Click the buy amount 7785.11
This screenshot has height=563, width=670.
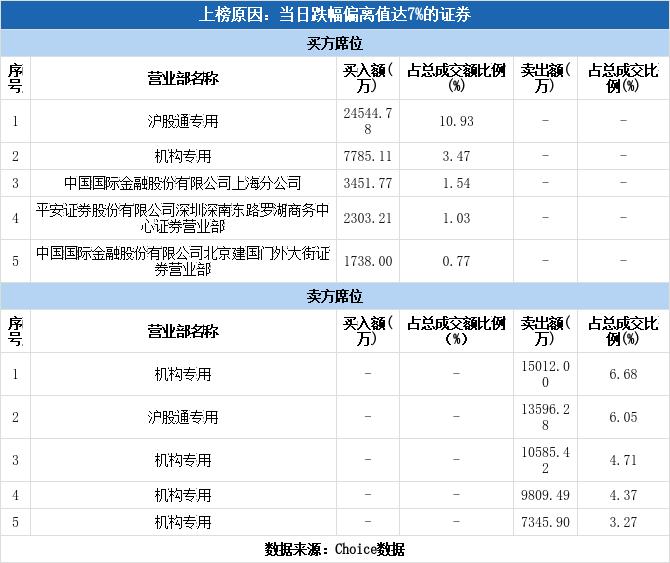click(x=367, y=156)
